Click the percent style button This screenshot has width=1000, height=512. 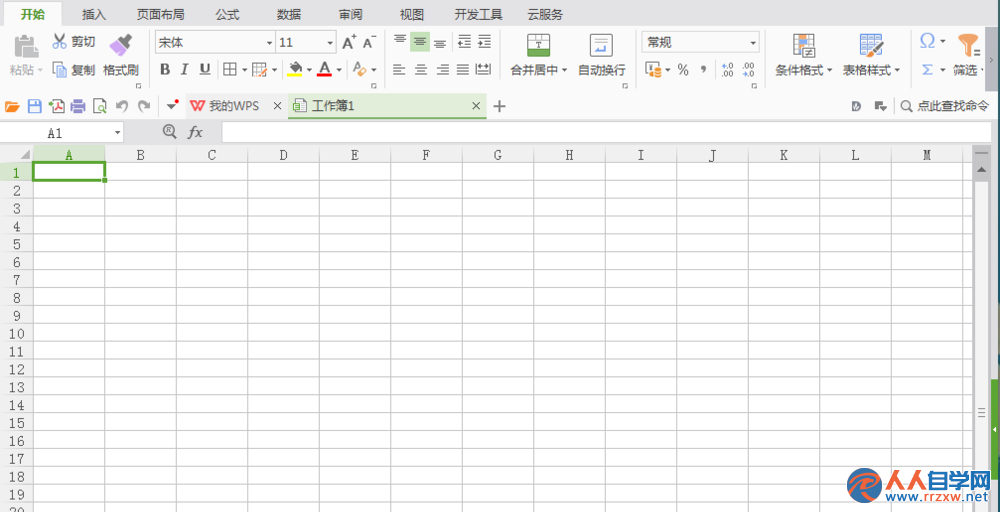click(683, 70)
